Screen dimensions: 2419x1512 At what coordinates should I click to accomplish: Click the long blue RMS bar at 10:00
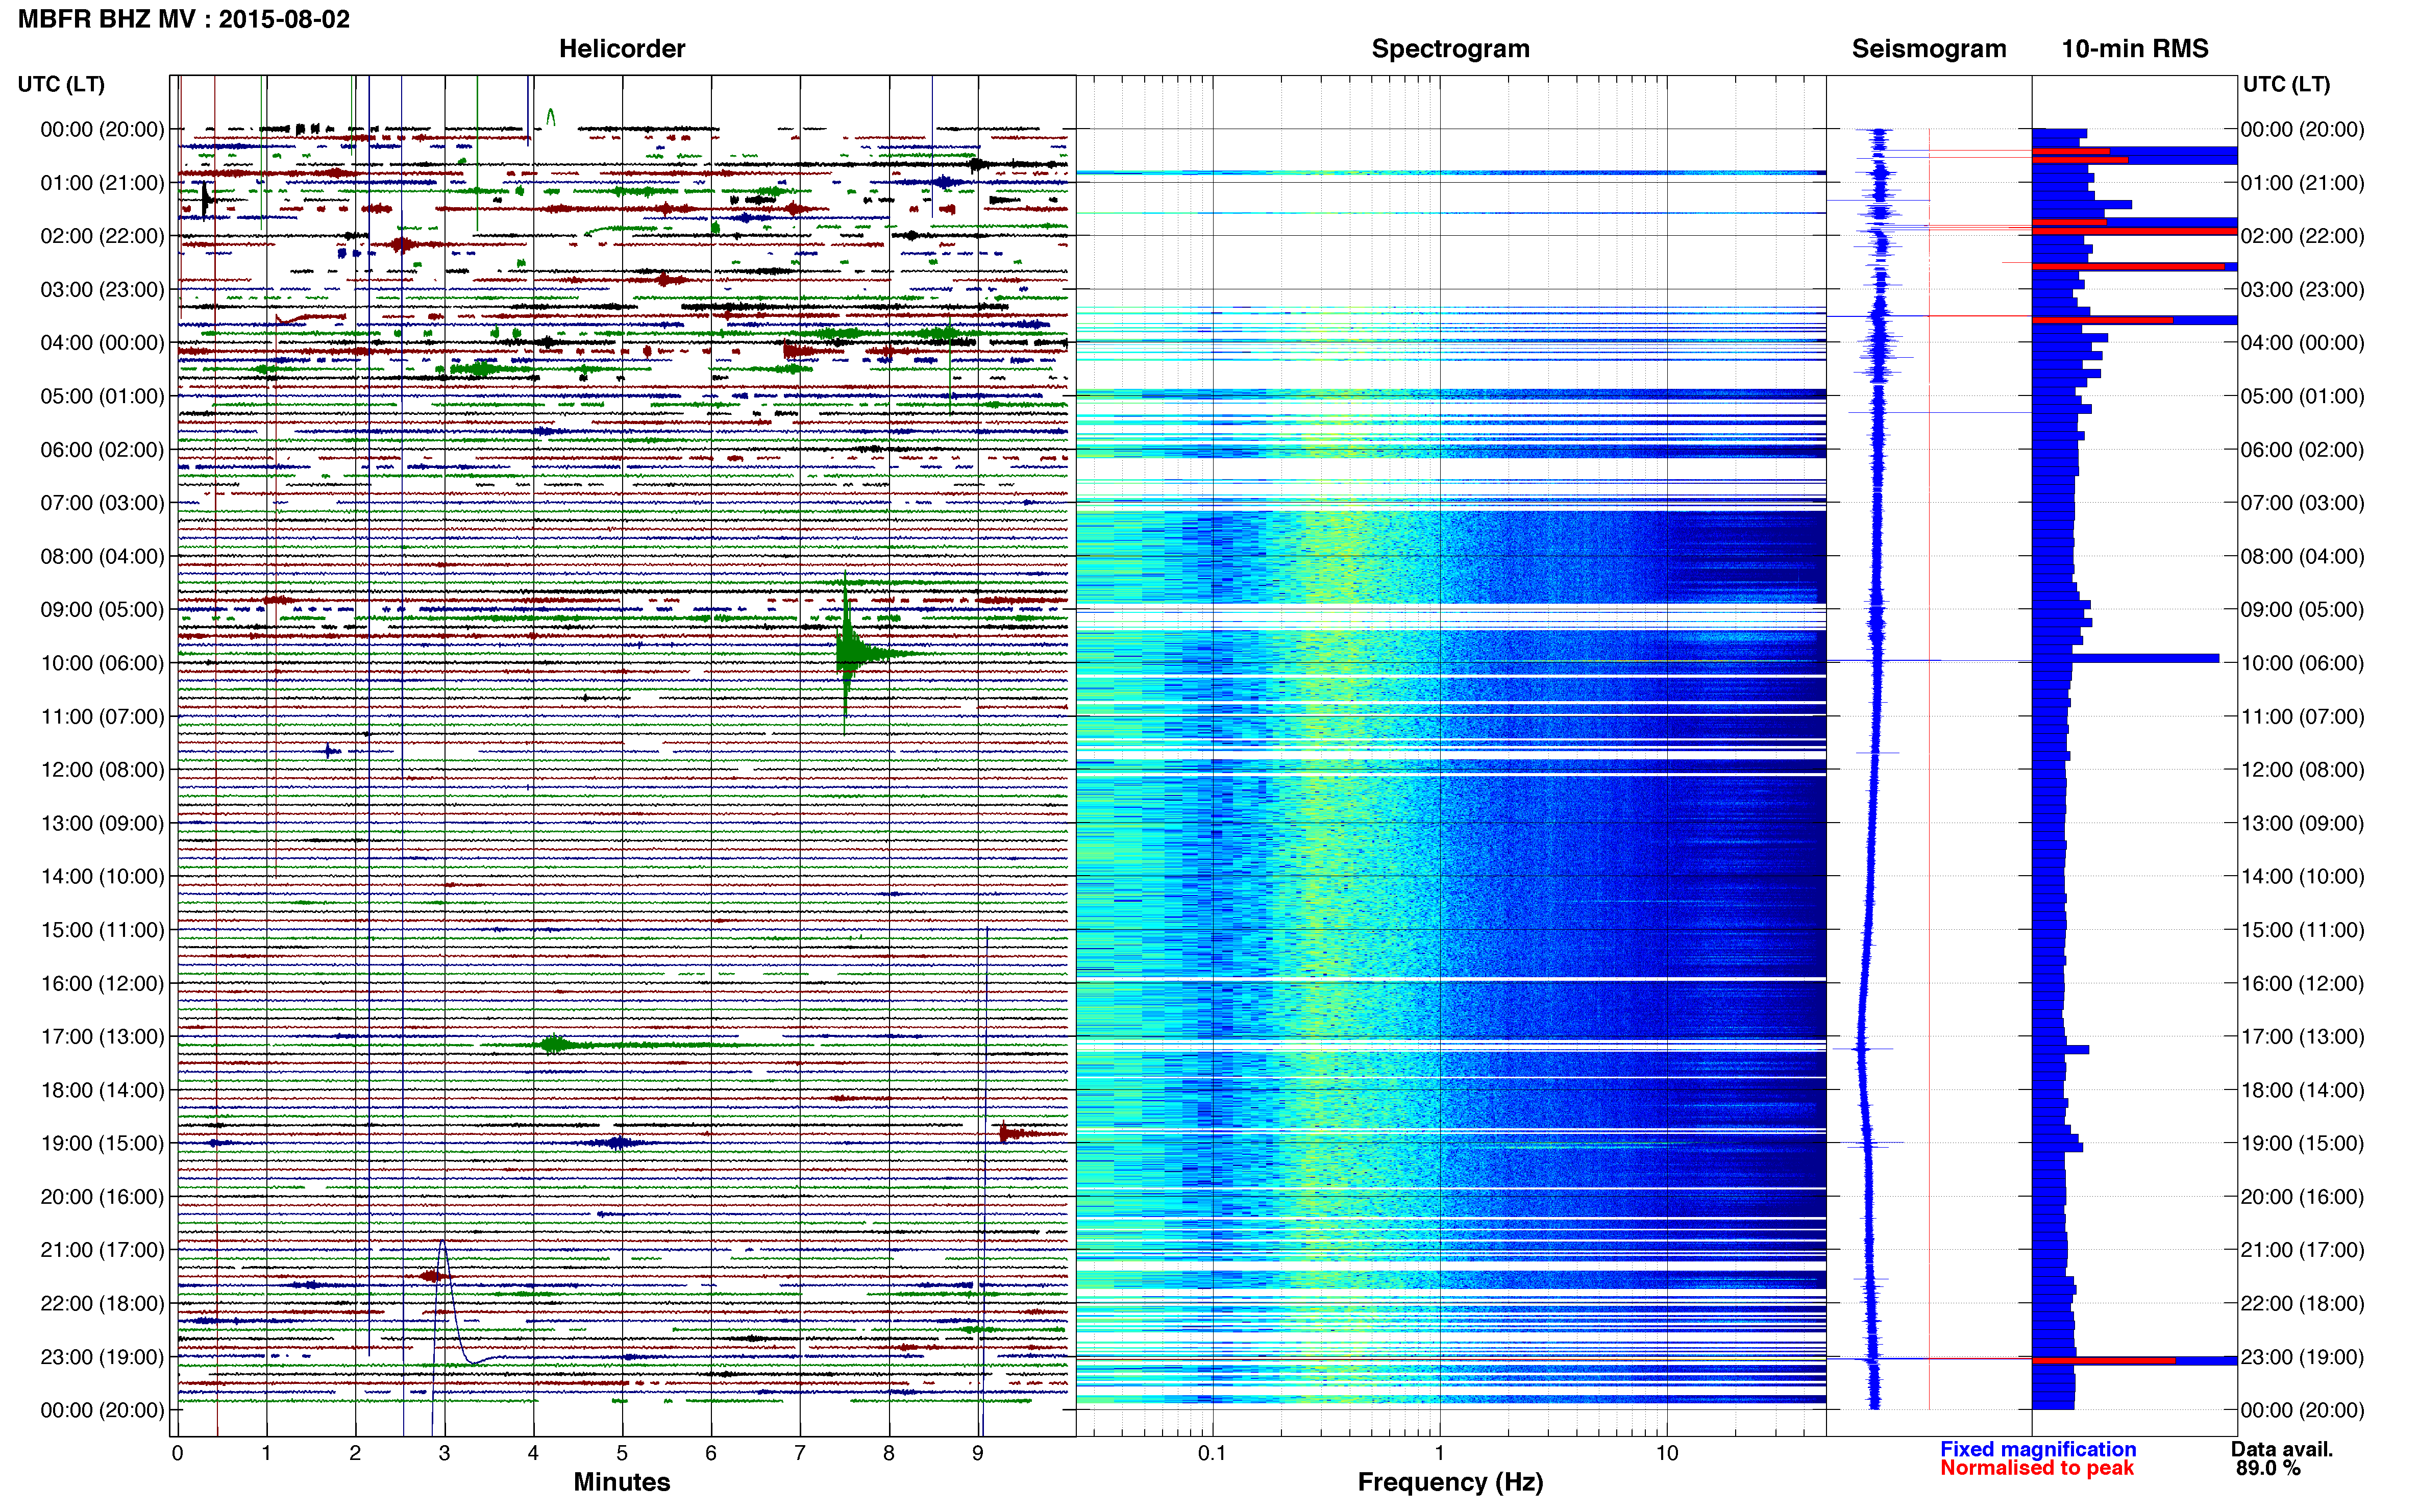pos(2126,658)
